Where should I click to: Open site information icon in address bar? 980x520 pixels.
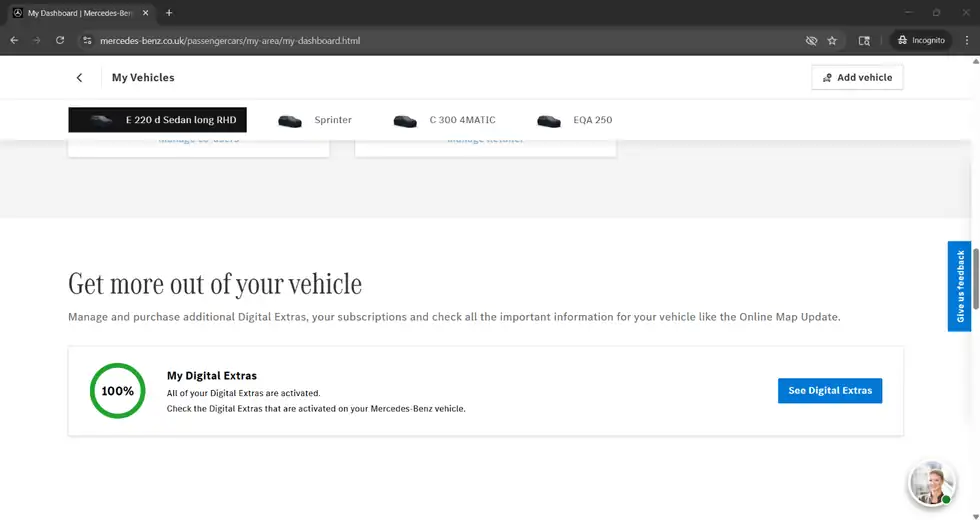click(88, 41)
